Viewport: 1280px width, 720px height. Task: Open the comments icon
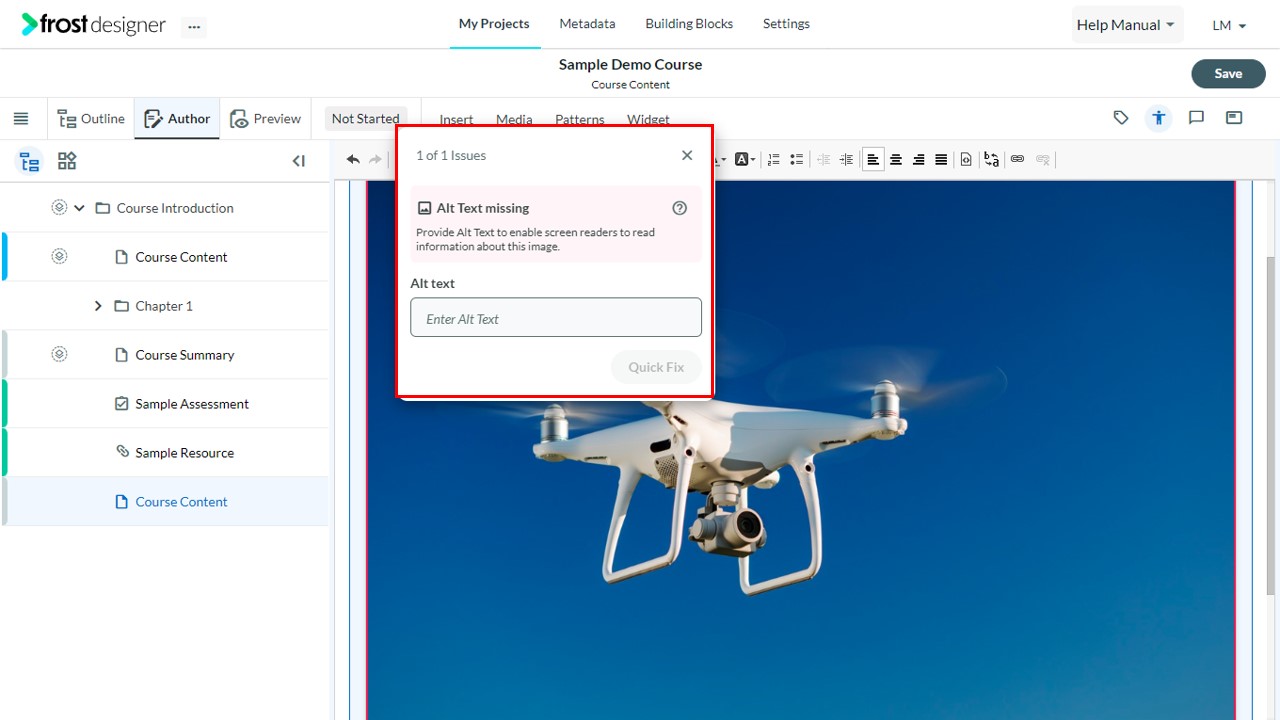coord(1196,118)
